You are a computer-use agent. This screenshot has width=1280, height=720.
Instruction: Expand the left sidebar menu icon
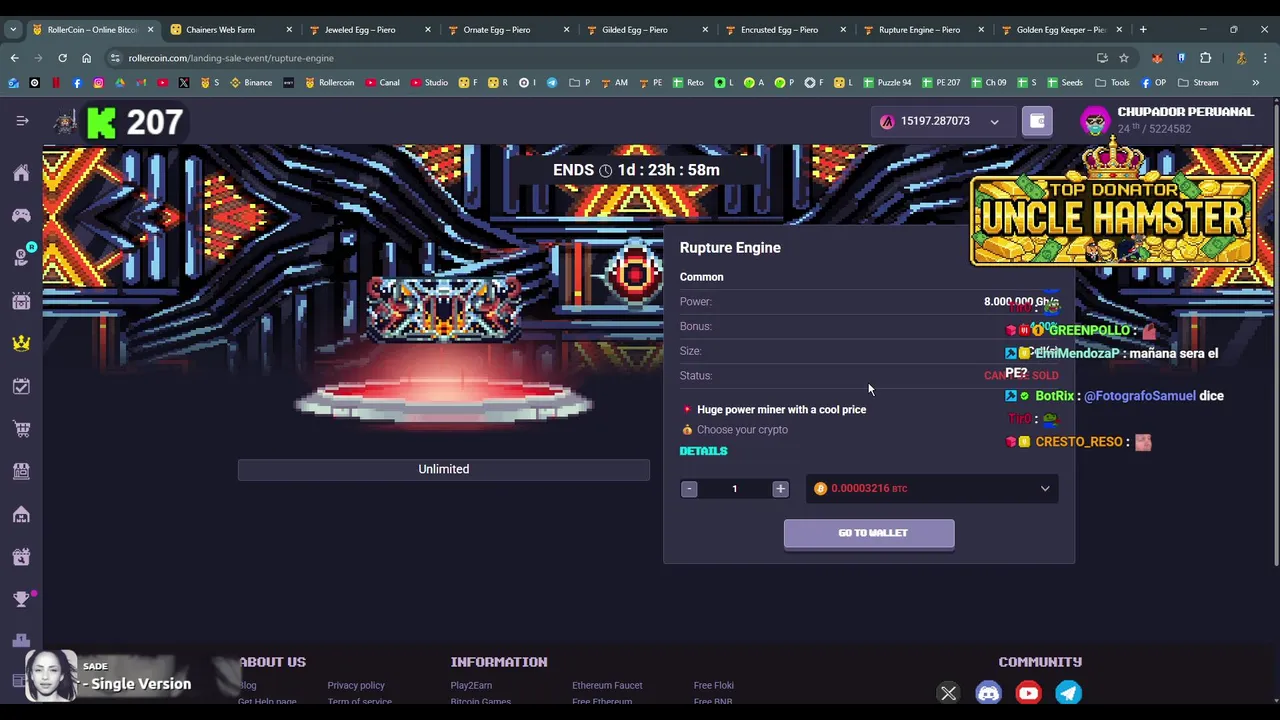tap(22, 121)
